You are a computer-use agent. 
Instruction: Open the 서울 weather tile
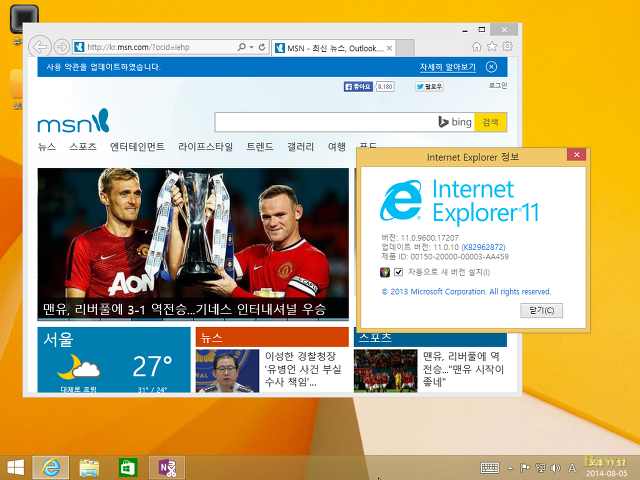pyautogui.click(x=114, y=360)
